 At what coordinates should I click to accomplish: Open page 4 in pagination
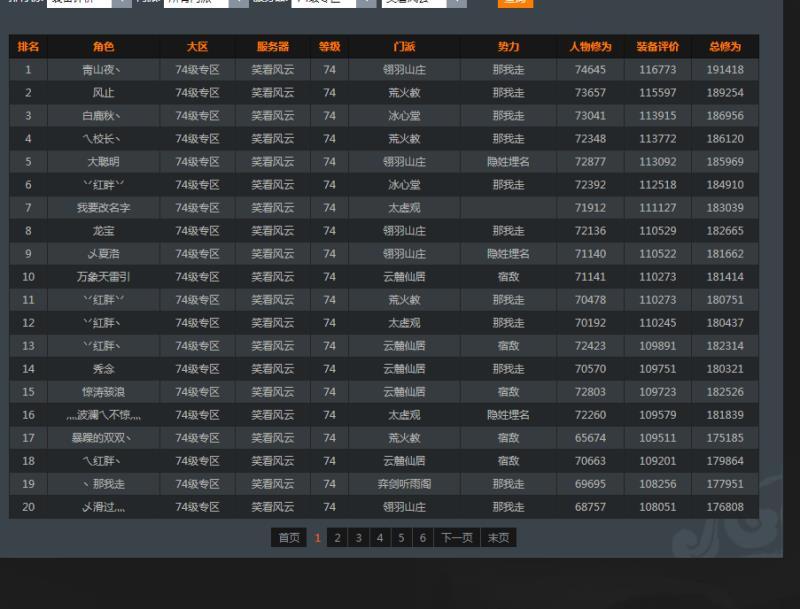(x=380, y=538)
